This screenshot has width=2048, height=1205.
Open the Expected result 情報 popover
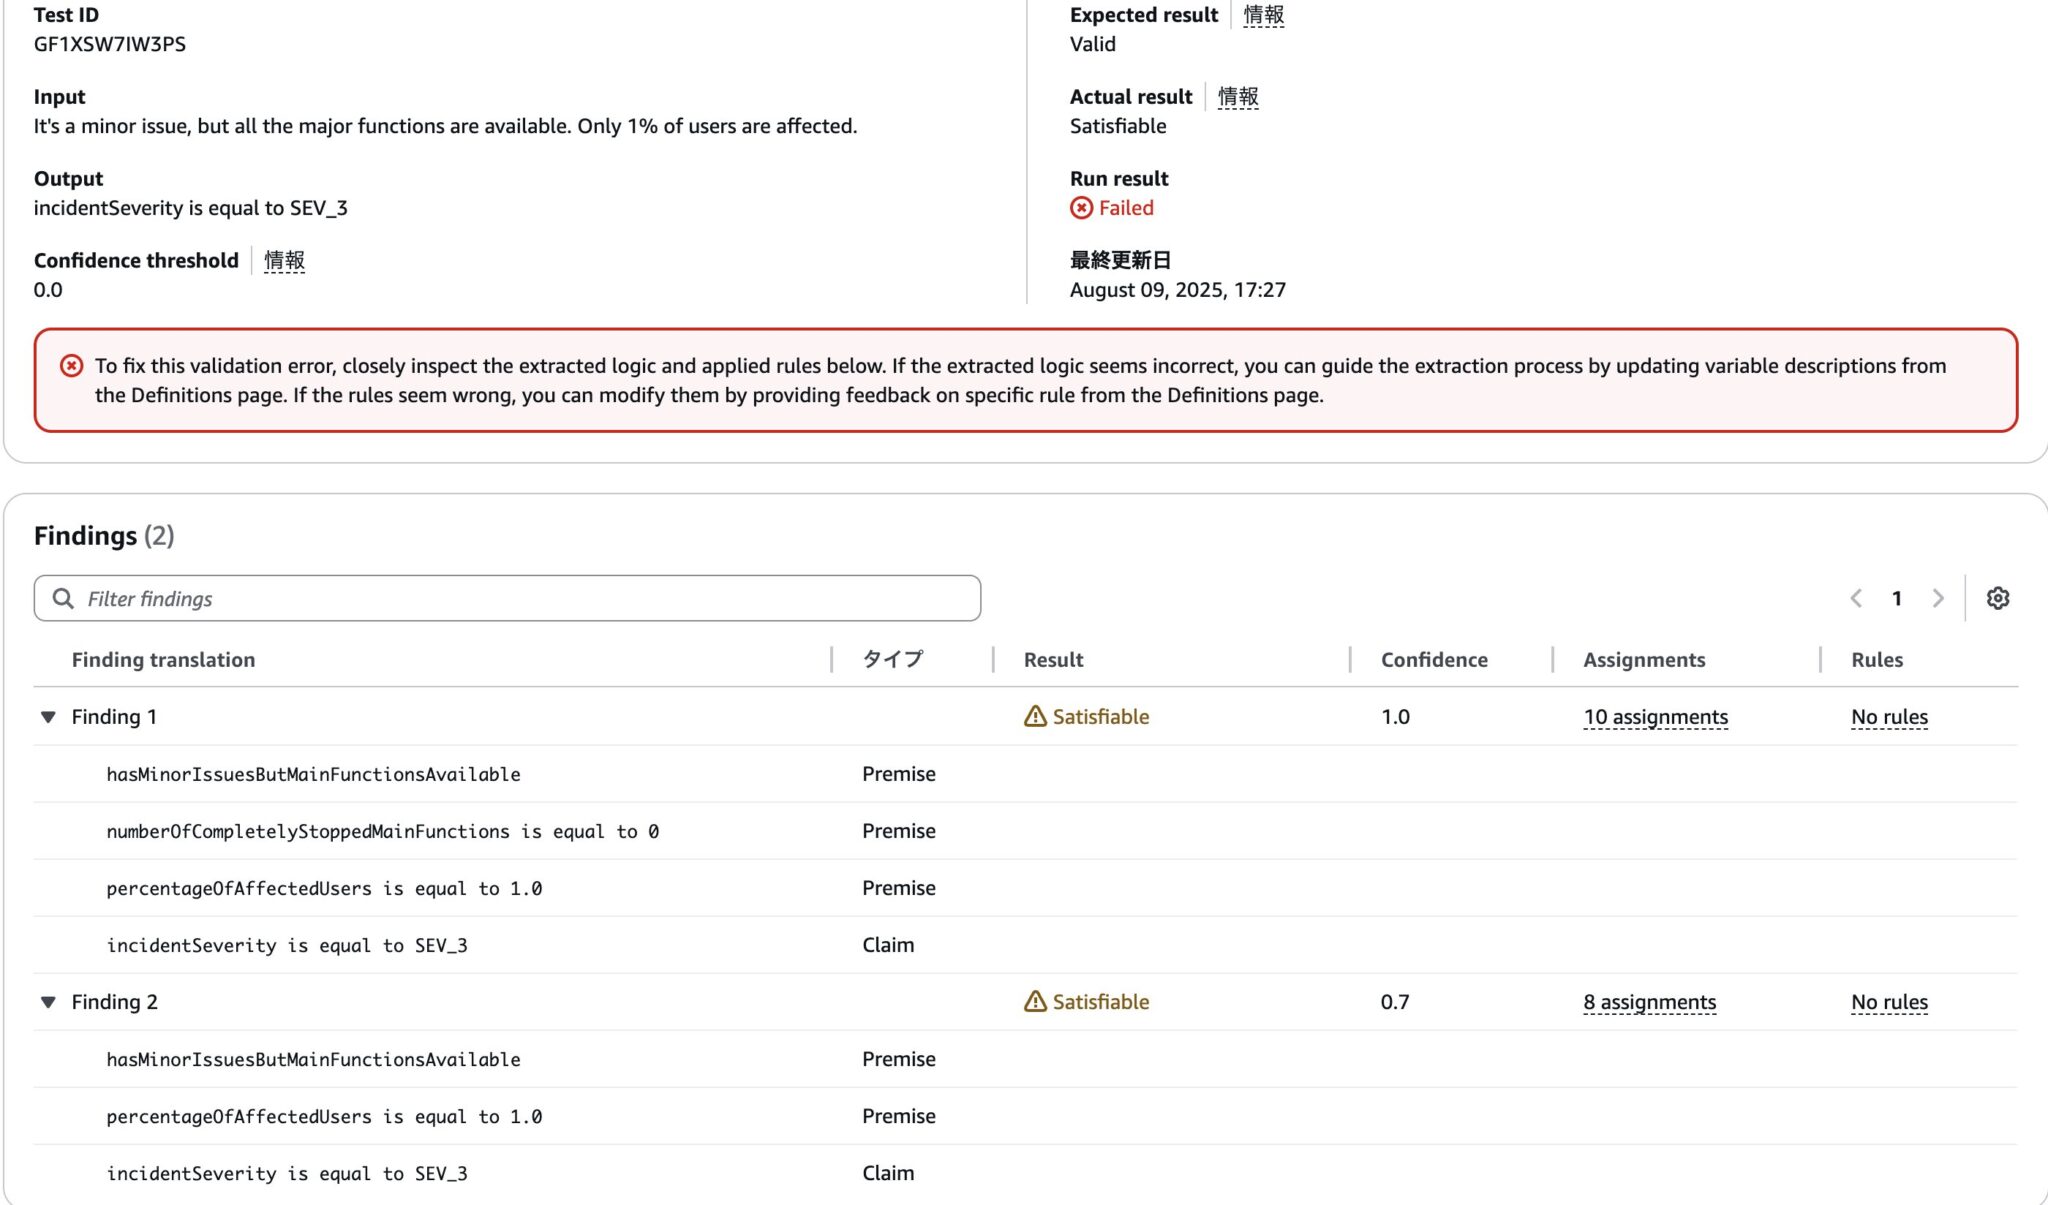[x=1261, y=14]
